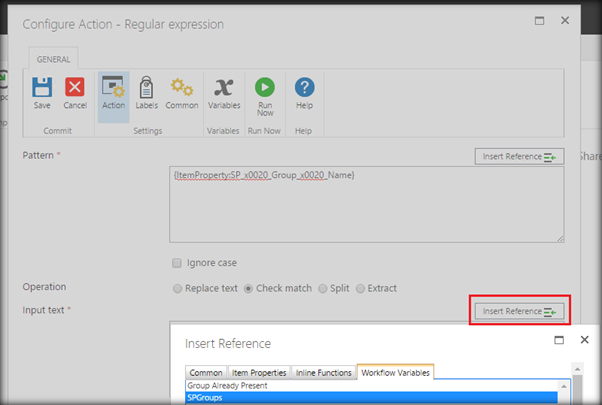
Task: Select the Extract operation
Action: click(x=360, y=288)
